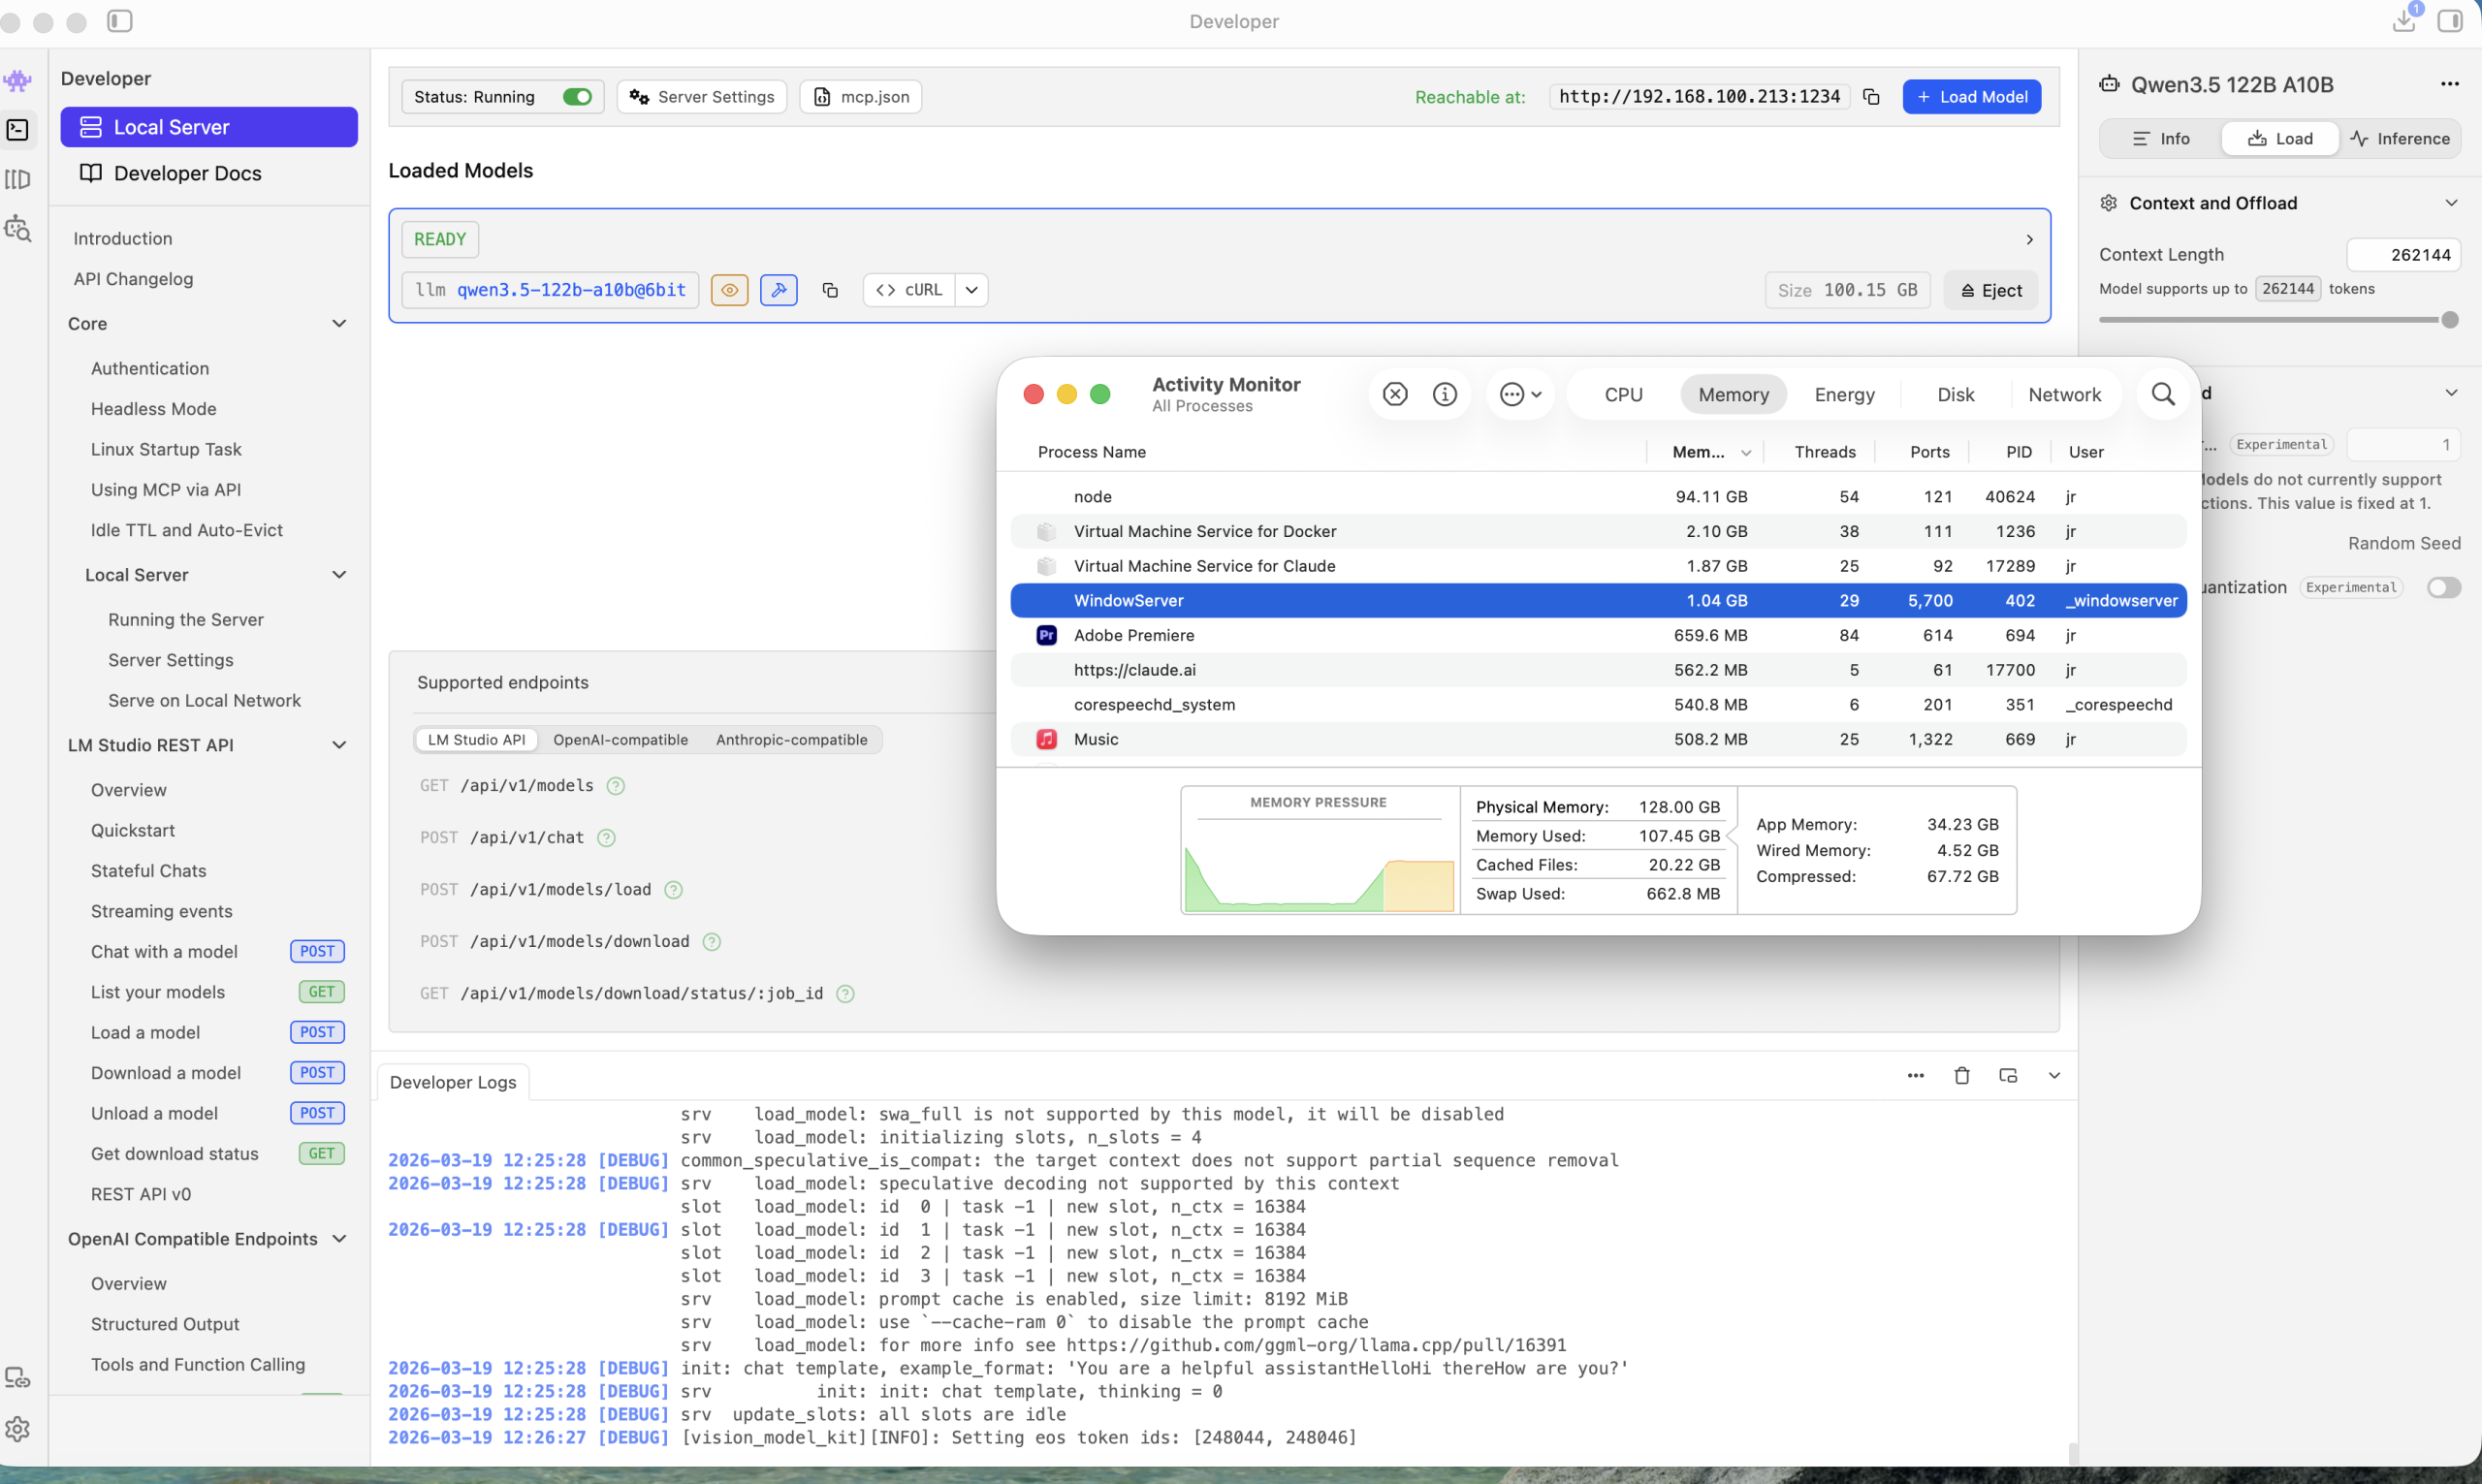Open the Idle TTL and Auto-Evict page

point(187,530)
